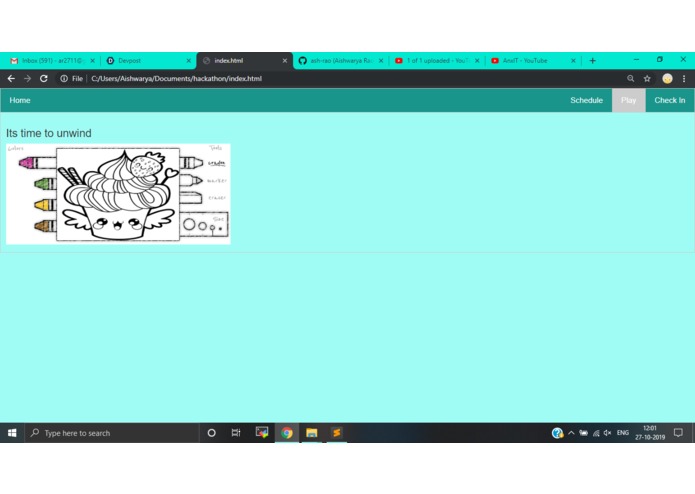Screen dimensions: 695x494
Task: Close the ash-rao GitHub tab
Action: pos(381,61)
